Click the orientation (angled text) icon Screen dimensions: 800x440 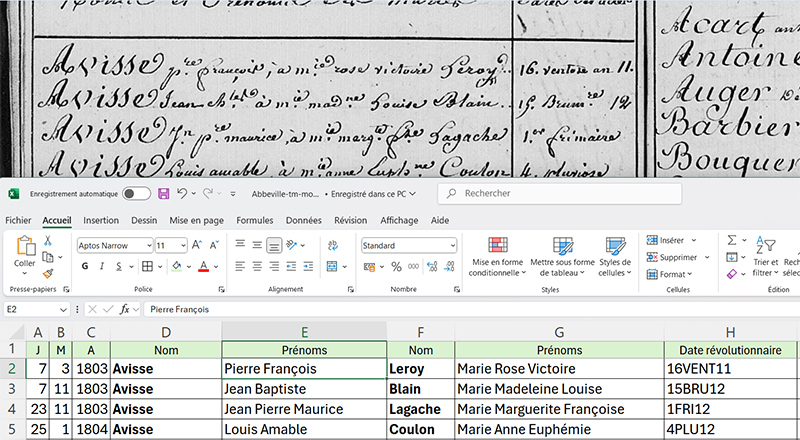point(292,246)
